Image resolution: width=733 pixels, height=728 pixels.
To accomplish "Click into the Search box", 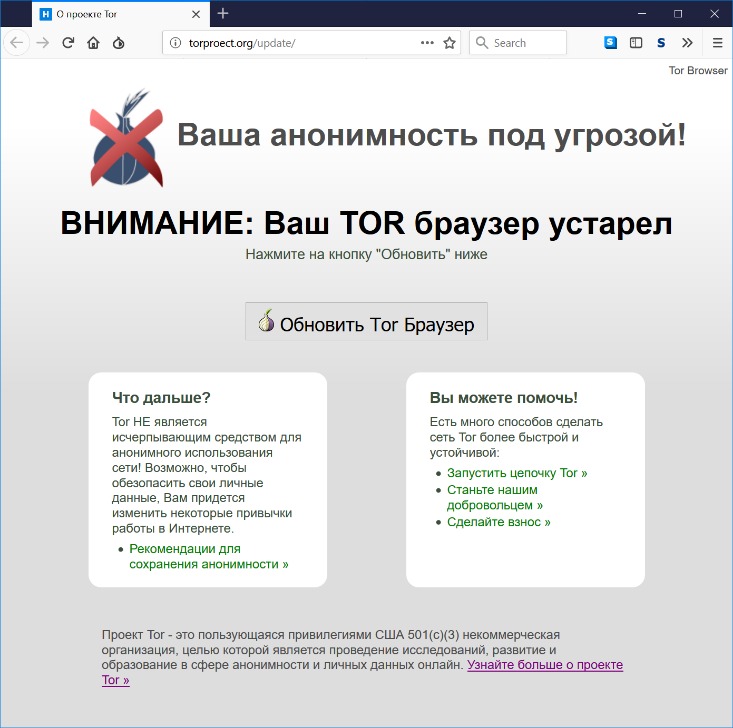I will point(518,43).
